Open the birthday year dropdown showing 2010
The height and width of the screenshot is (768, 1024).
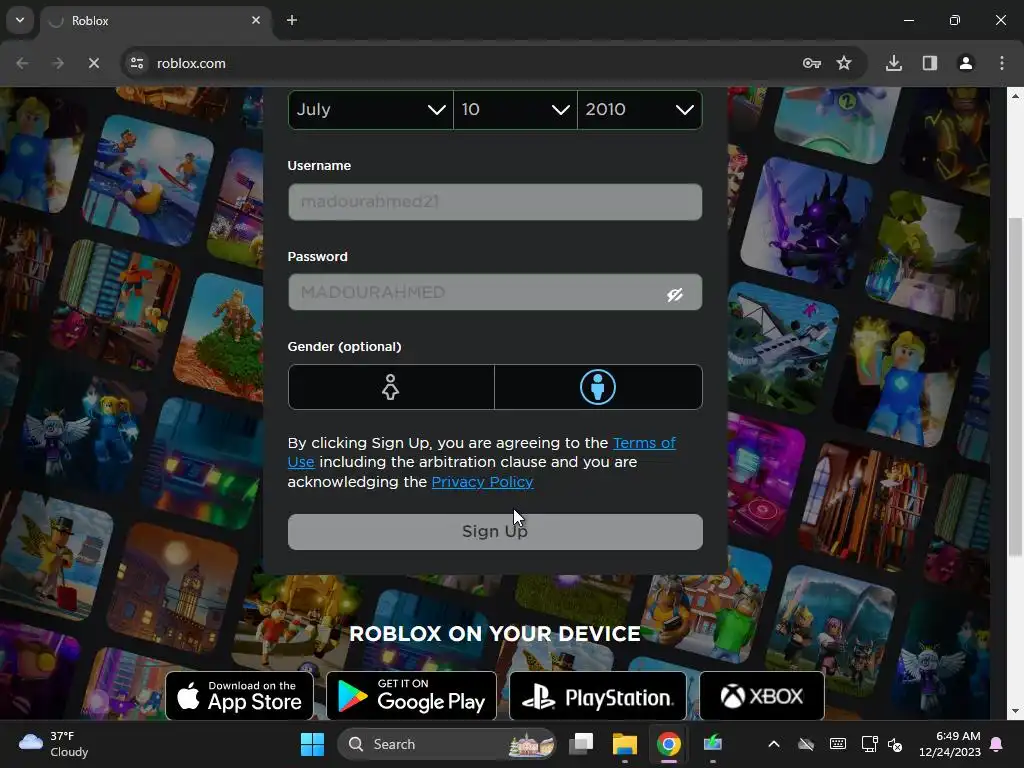coord(640,109)
